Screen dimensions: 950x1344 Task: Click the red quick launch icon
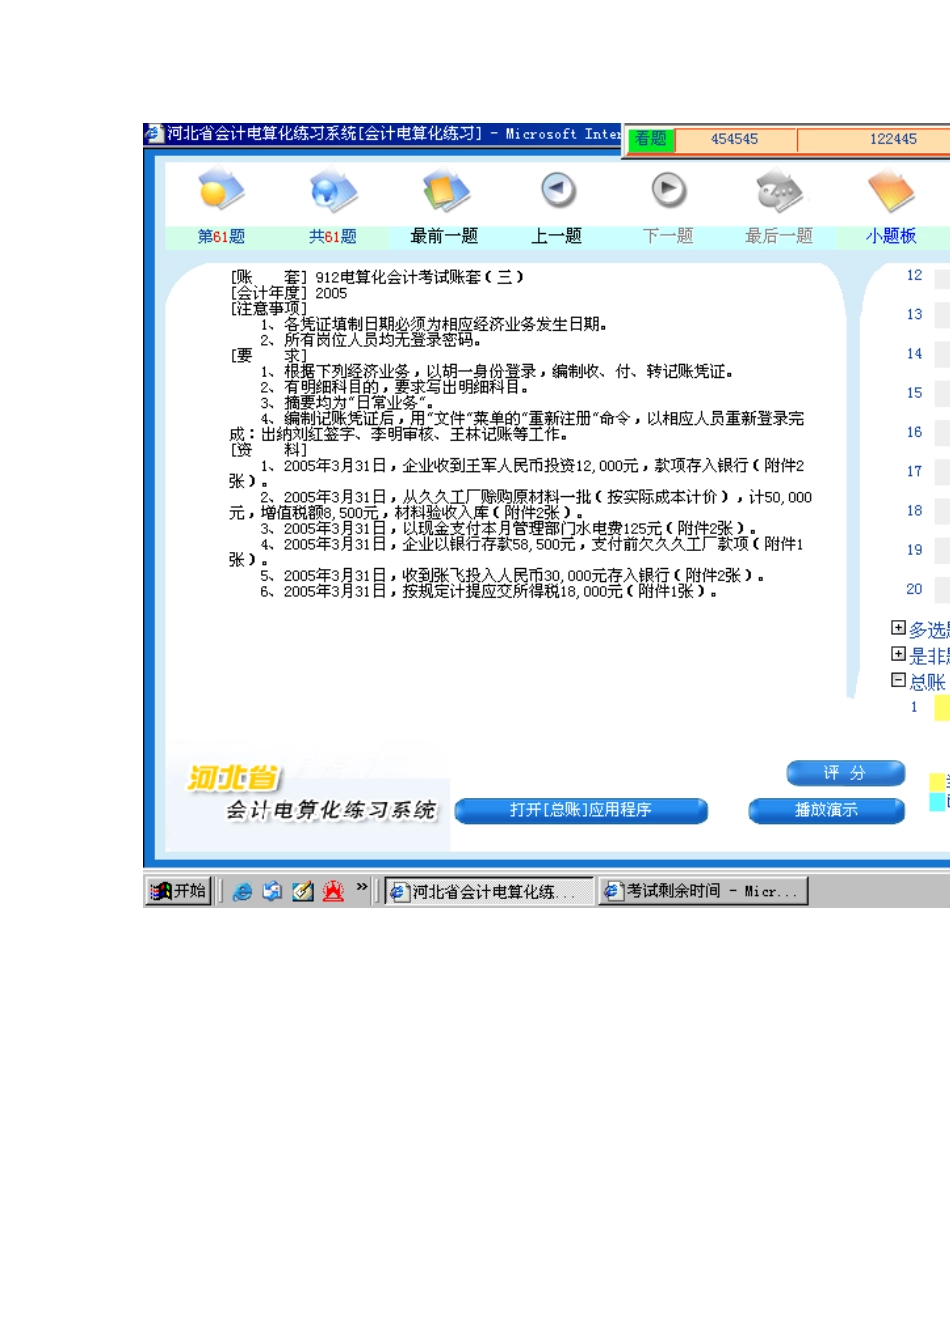pos(333,891)
